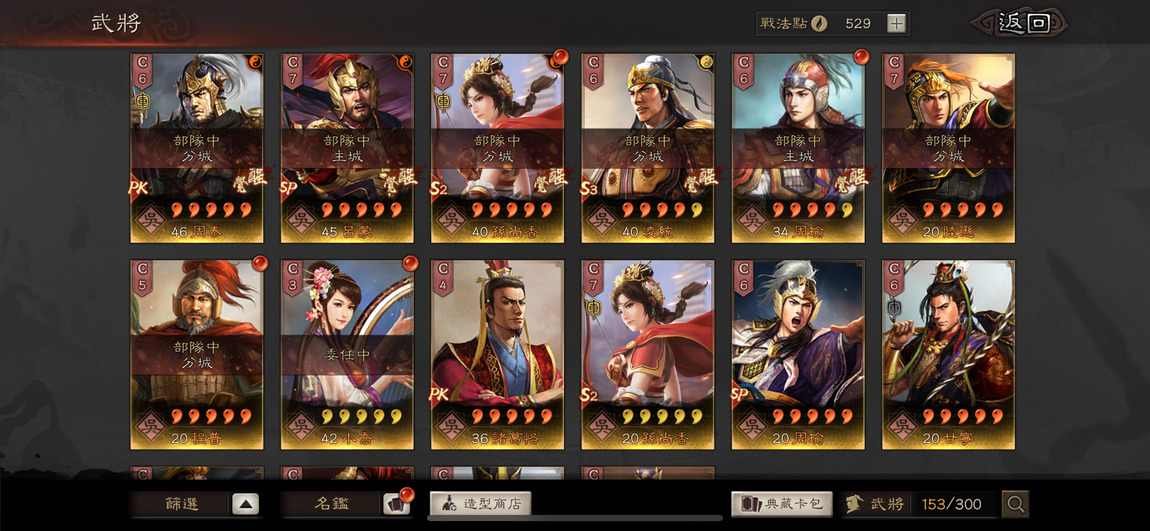This screenshot has width=1150, height=531.
Task: Click the plus icon beside 戰法點 529
Action: pos(896,23)
